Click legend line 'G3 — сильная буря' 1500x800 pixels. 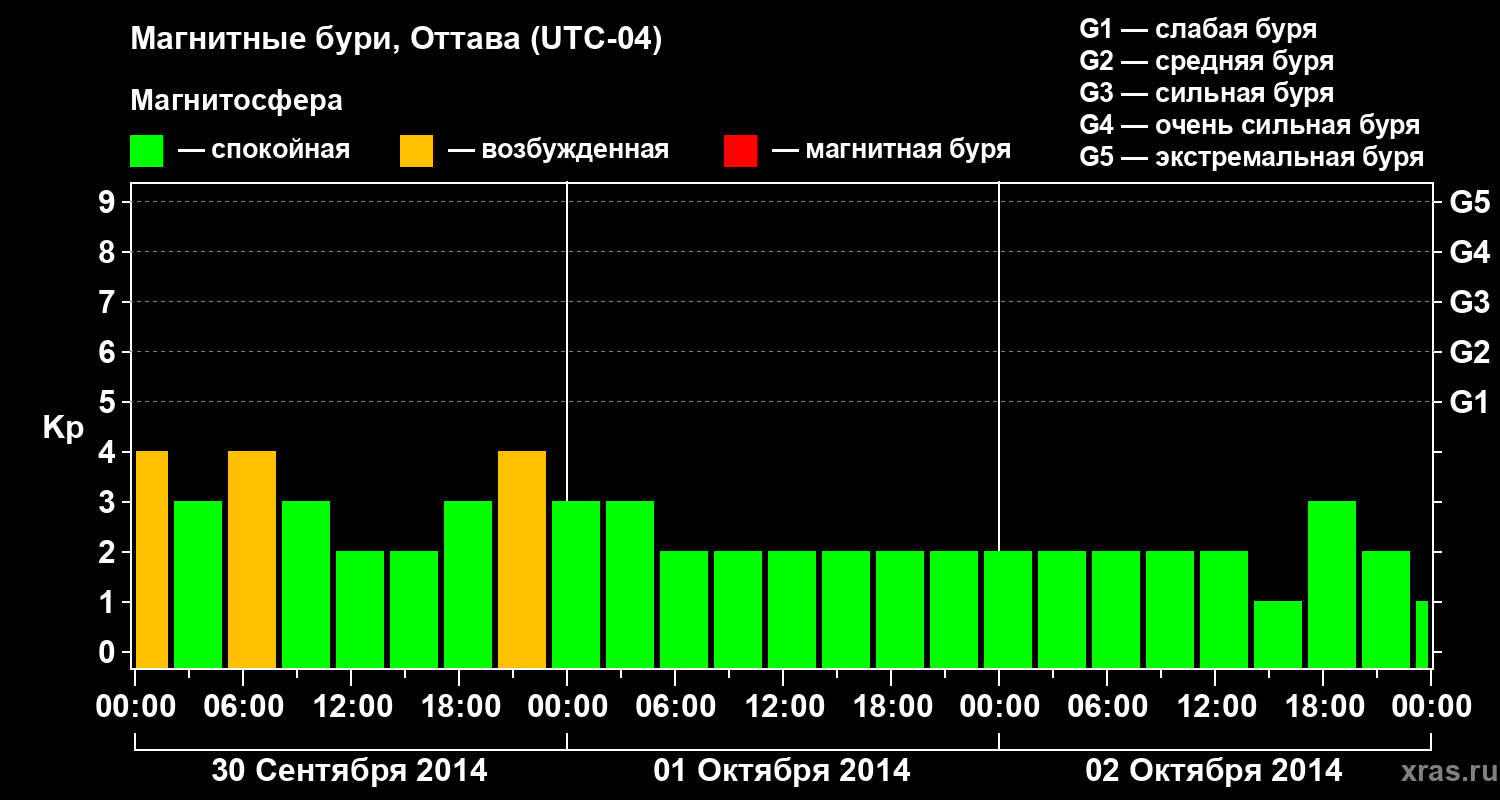pyautogui.click(x=1207, y=93)
